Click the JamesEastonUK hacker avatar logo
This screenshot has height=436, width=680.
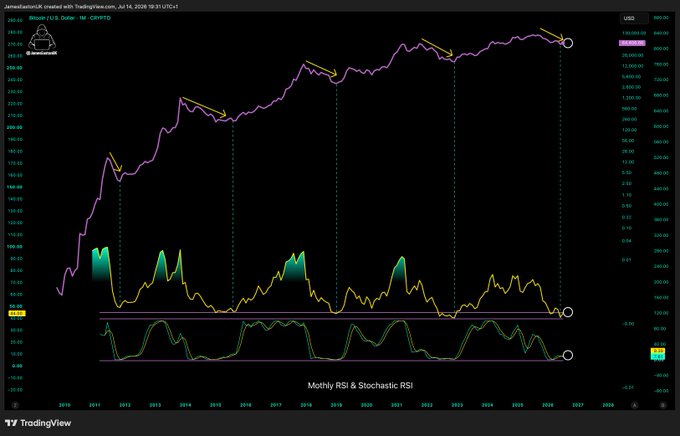click(x=42, y=39)
